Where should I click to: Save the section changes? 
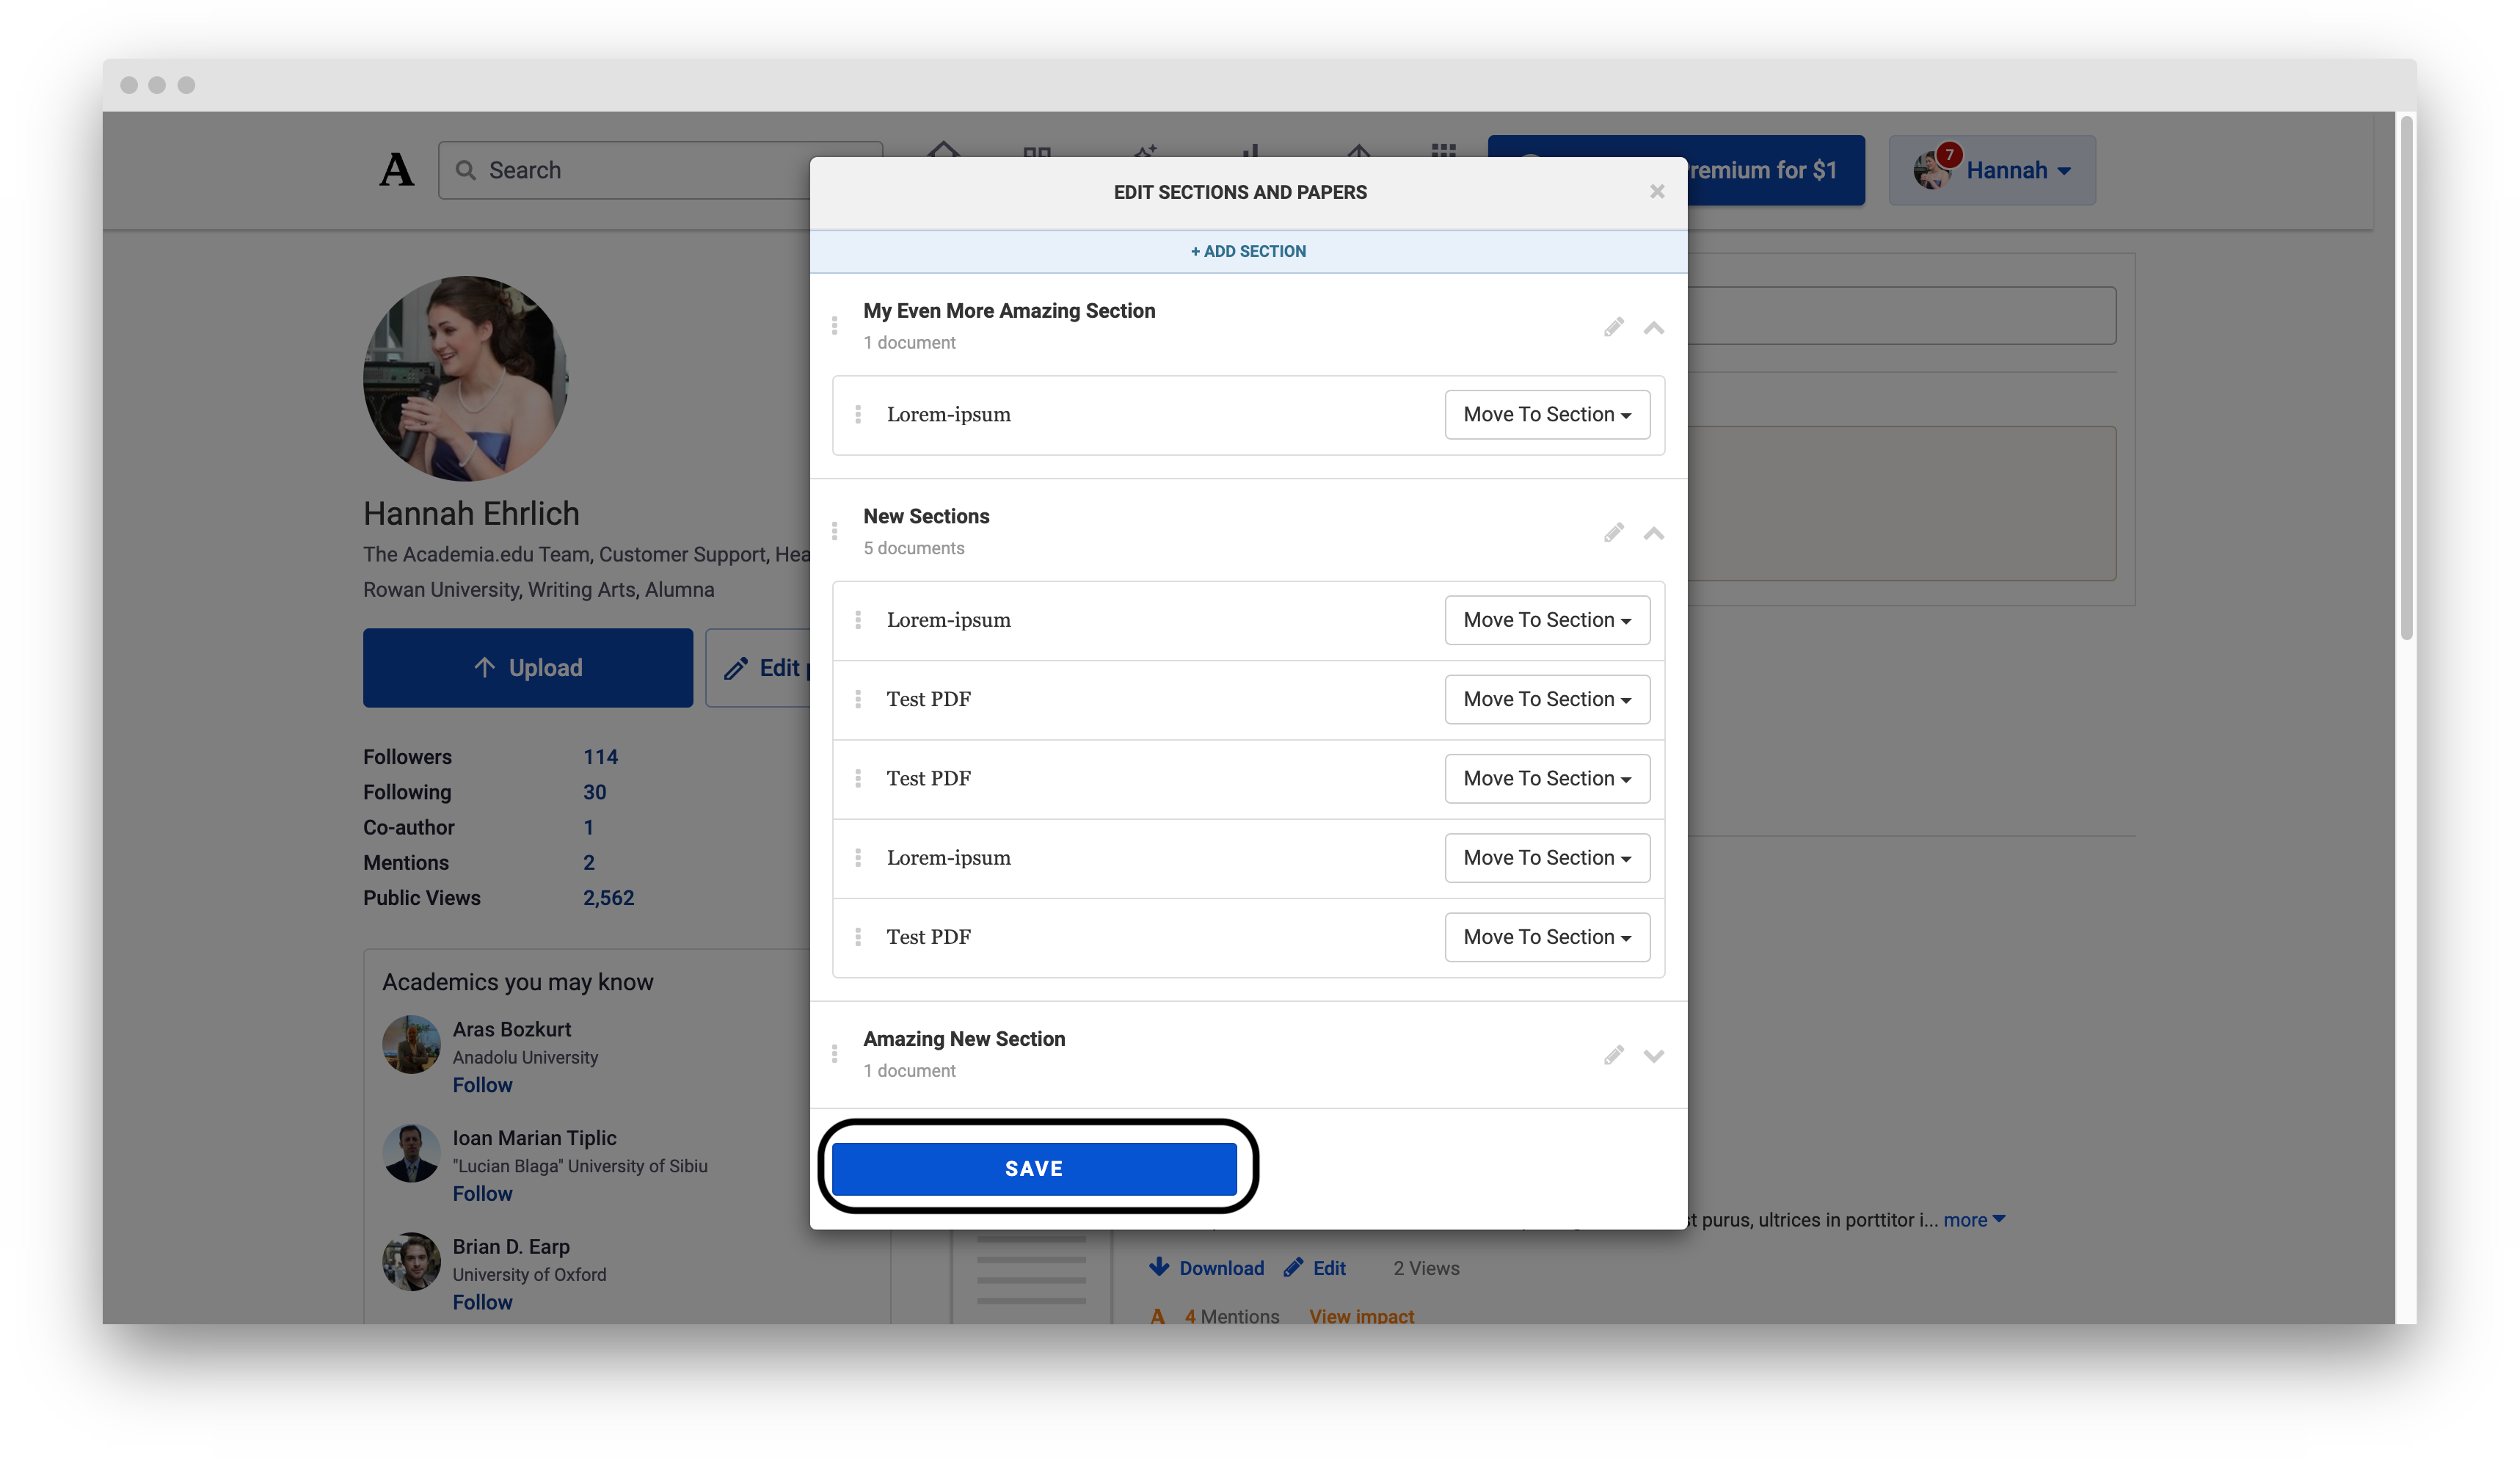coord(1034,1168)
